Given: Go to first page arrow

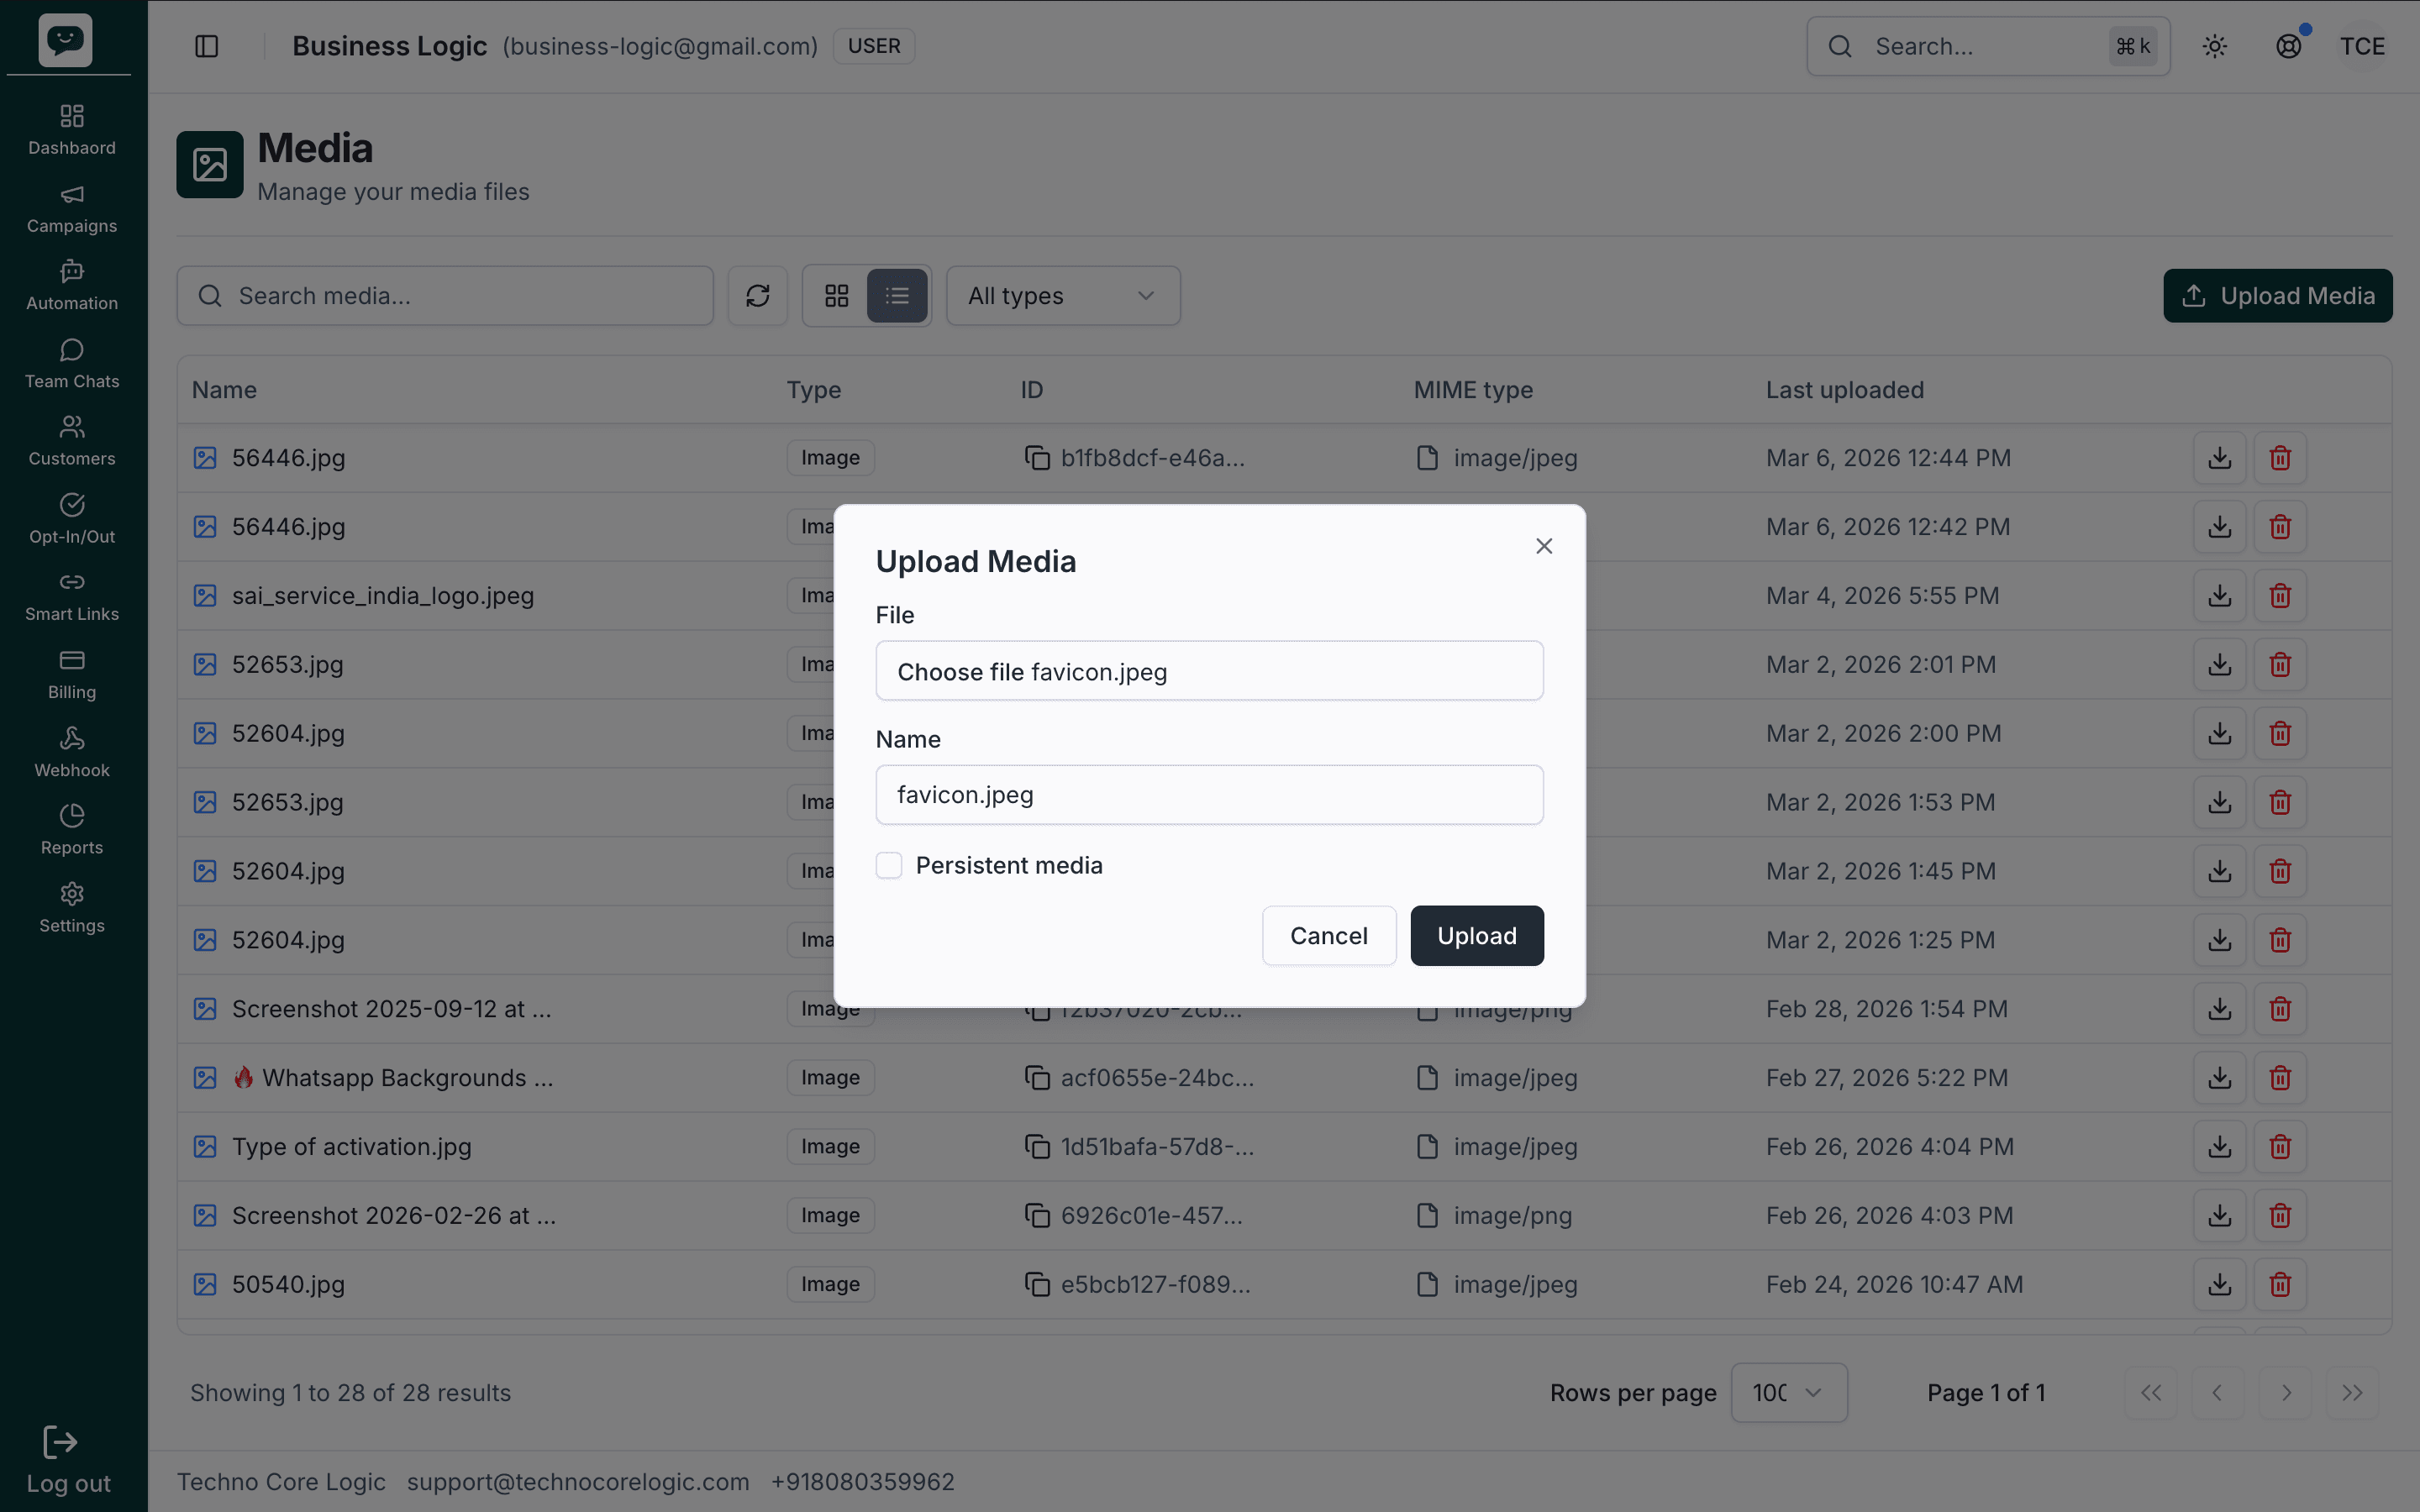Looking at the screenshot, I should pos(2150,1393).
